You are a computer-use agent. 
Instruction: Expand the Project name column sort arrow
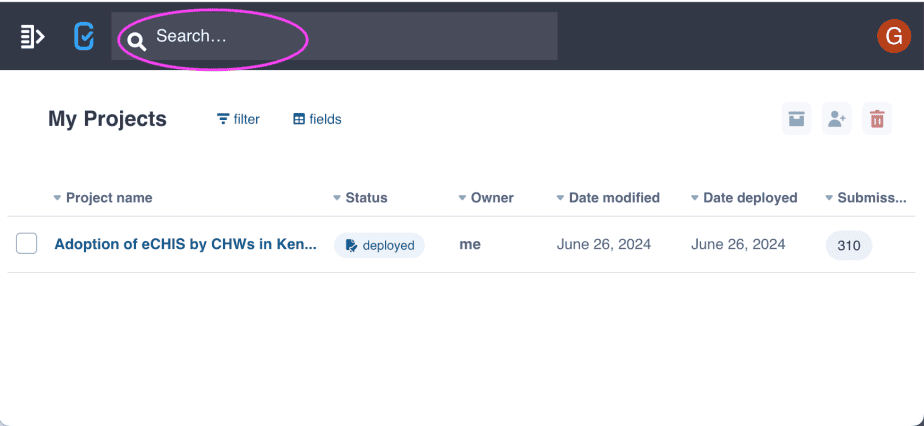pyautogui.click(x=57, y=198)
